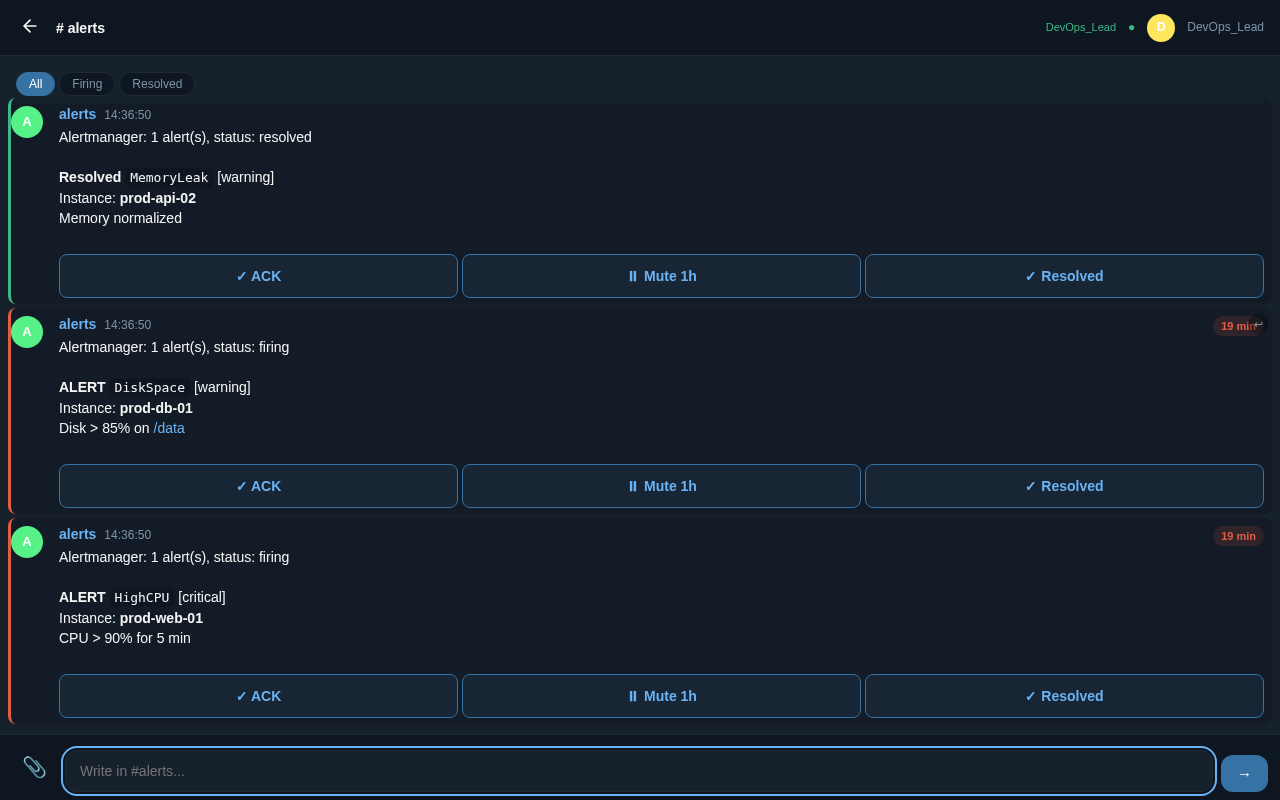Viewport: 1280px width, 800px height.
Task: Attach a file with the paperclip icon
Action: coord(34,767)
